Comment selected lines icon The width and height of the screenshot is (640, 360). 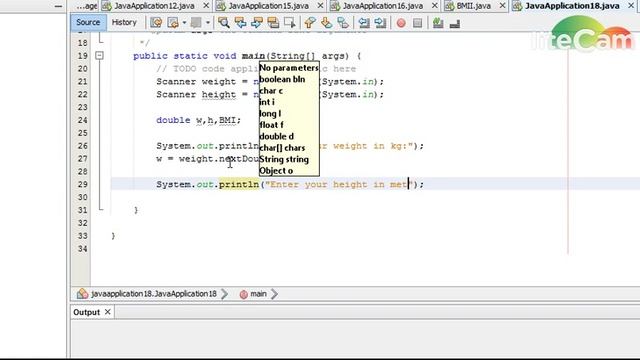pos(438,23)
